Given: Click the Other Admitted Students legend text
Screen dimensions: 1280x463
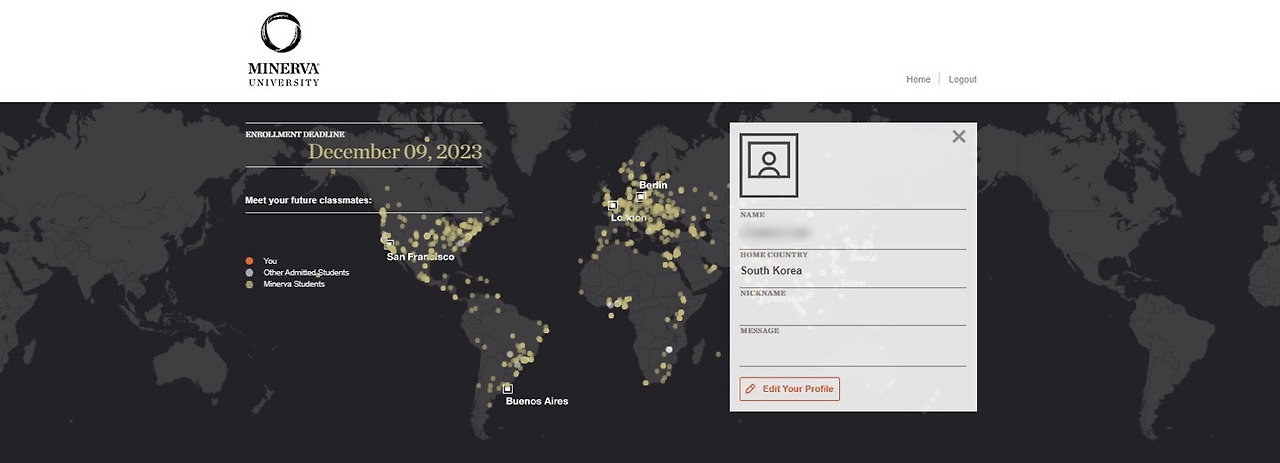Looking at the screenshot, I should click(x=306, y=272).
